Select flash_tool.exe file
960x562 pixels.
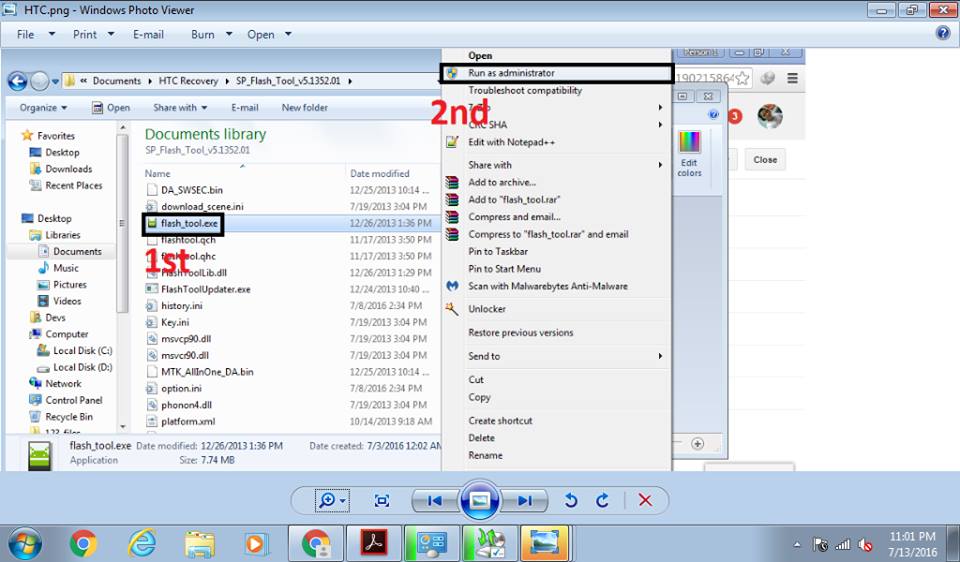(x=189, y=223)
